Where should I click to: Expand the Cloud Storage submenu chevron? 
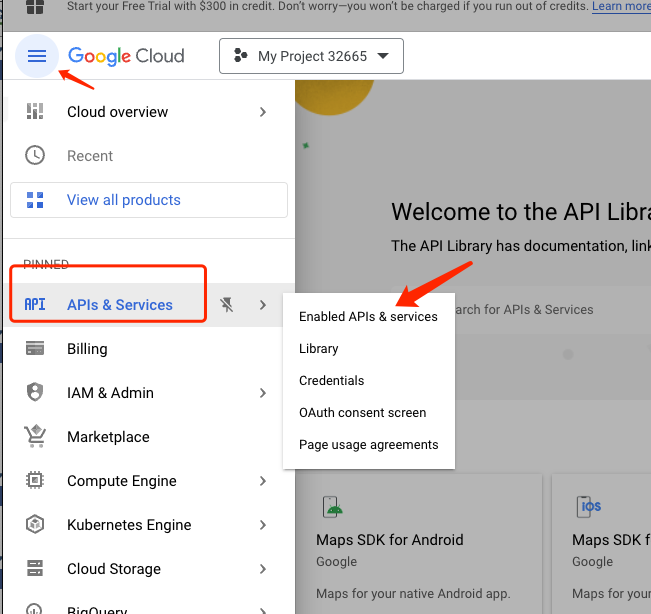point(263,569)
